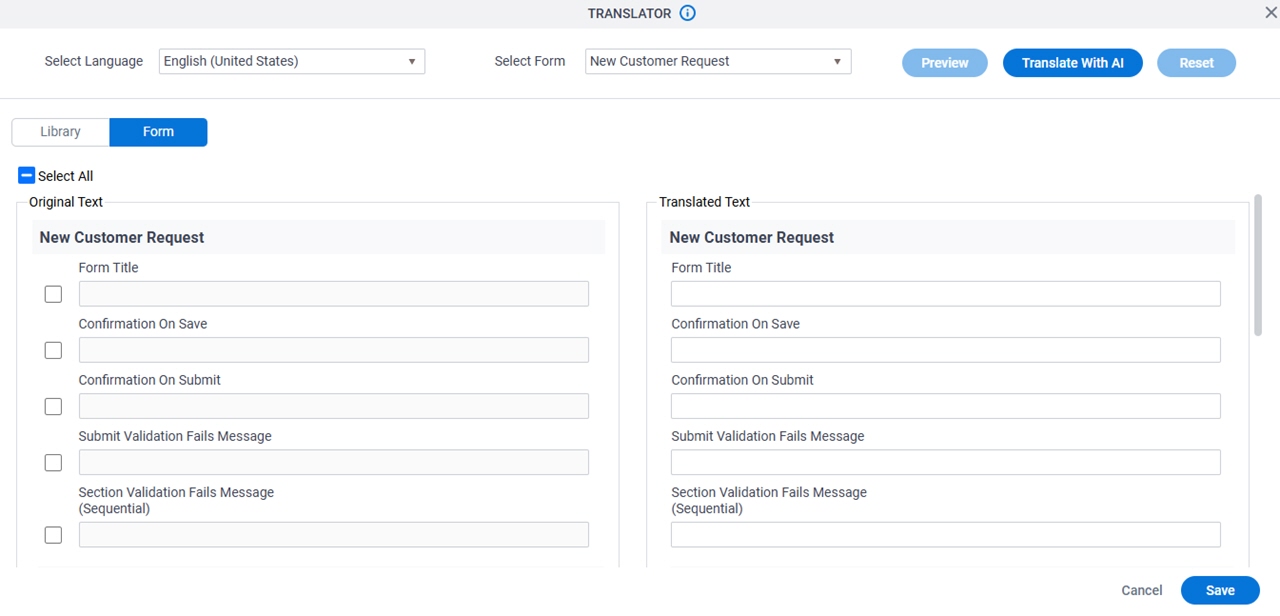1280x616 pixels.
Task: Click original Section Validation Fails Message field
Action: 334,535
